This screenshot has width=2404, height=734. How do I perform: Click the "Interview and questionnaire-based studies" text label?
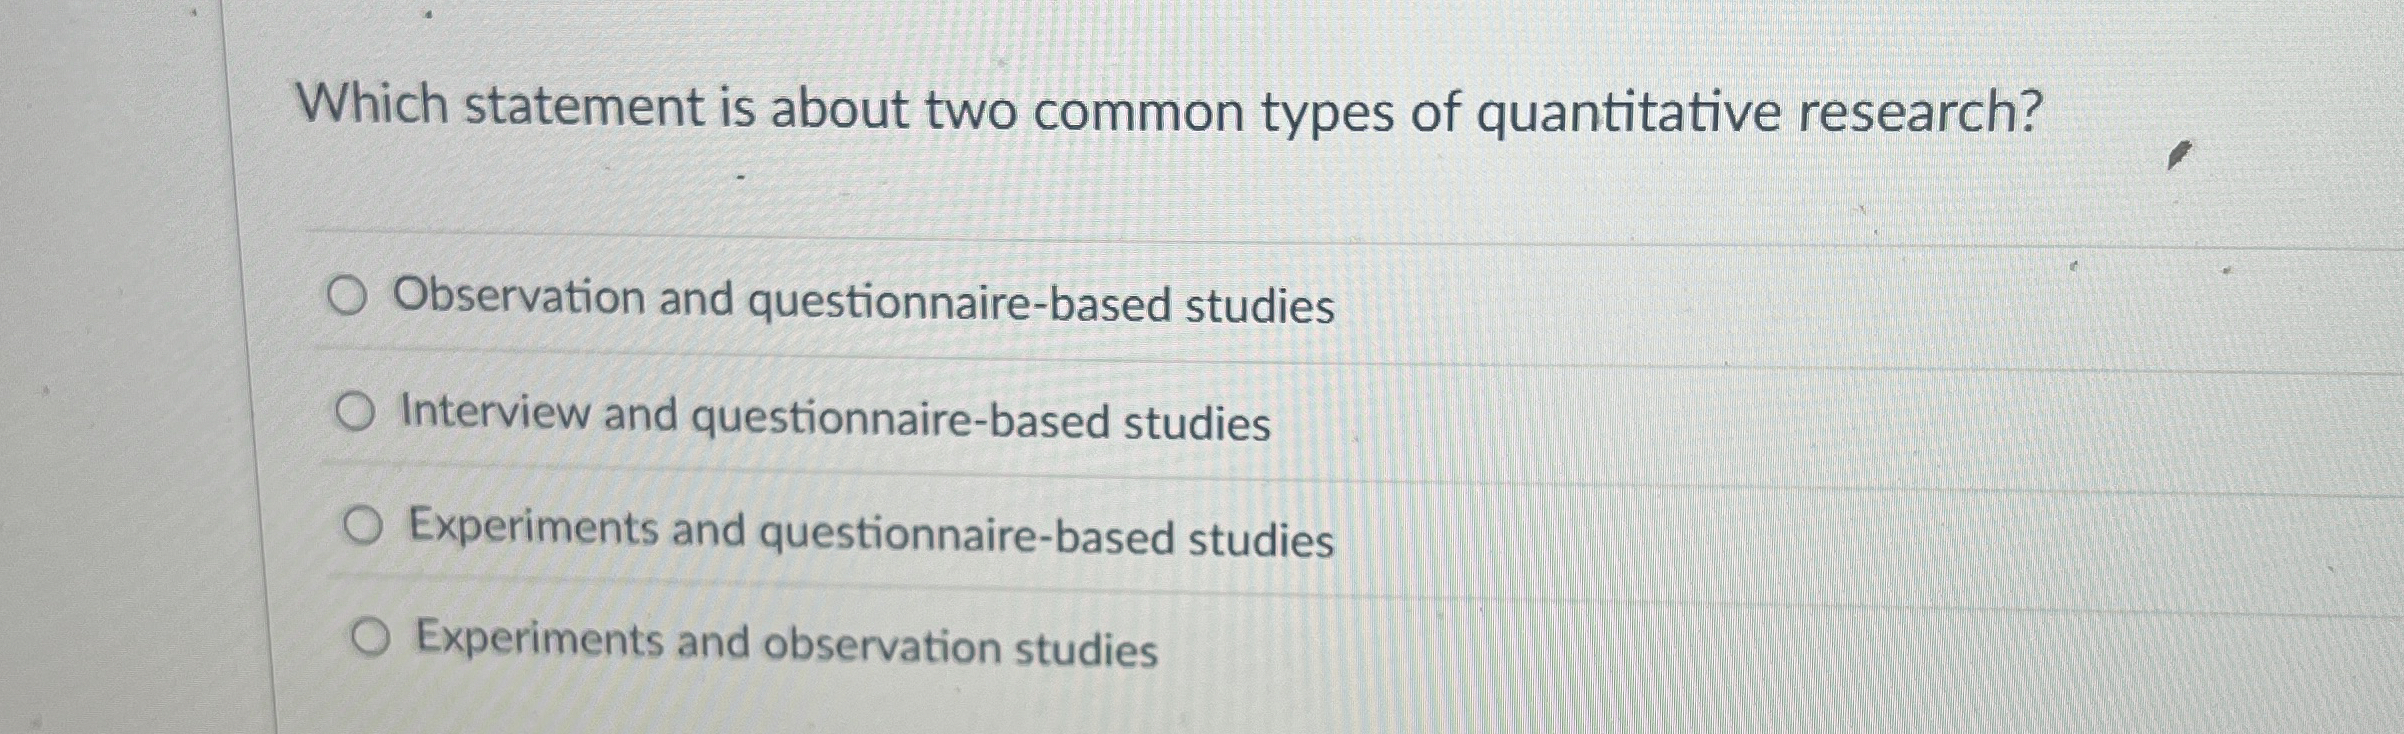(x=833, y=420)
